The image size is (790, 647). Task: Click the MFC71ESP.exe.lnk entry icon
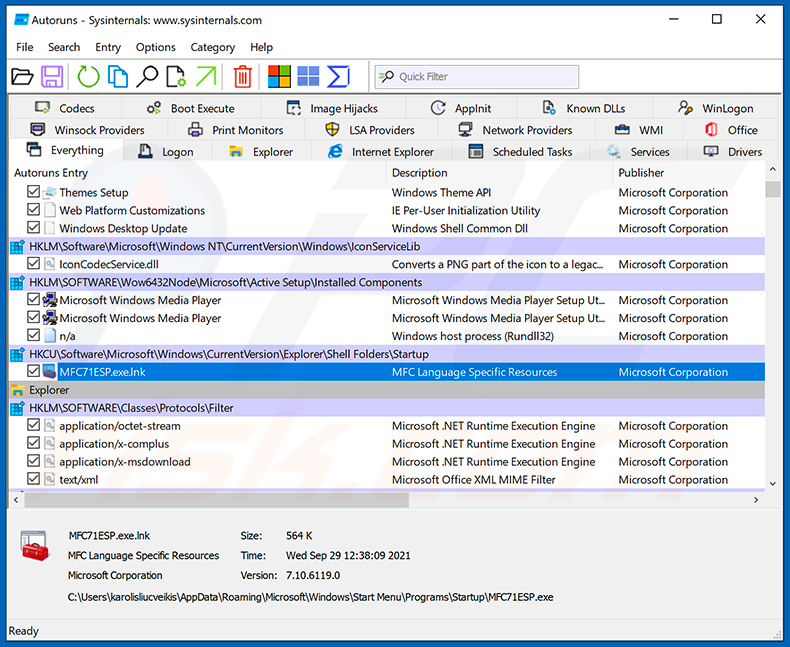click(x=49, y=372)
